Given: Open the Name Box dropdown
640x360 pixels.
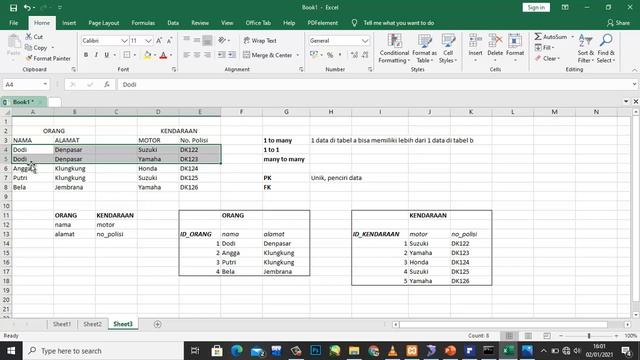Looking at the screenshot, I should (45, 84).
